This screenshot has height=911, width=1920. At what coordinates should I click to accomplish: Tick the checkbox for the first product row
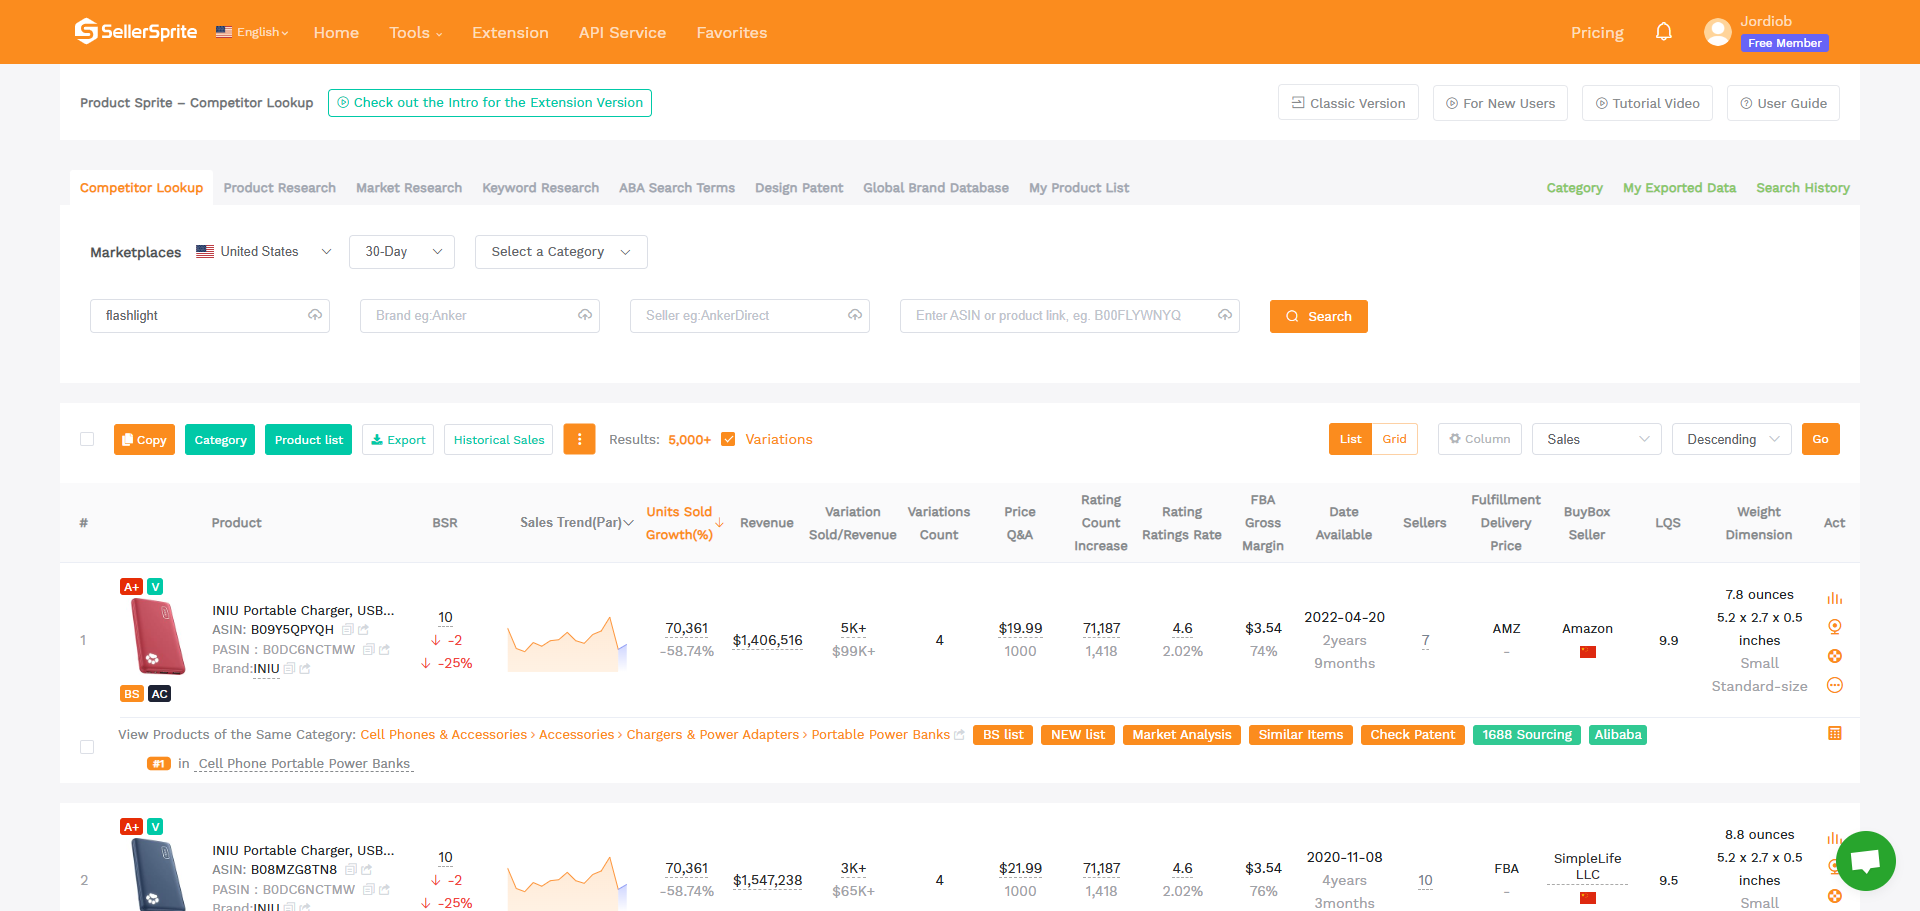87,747
